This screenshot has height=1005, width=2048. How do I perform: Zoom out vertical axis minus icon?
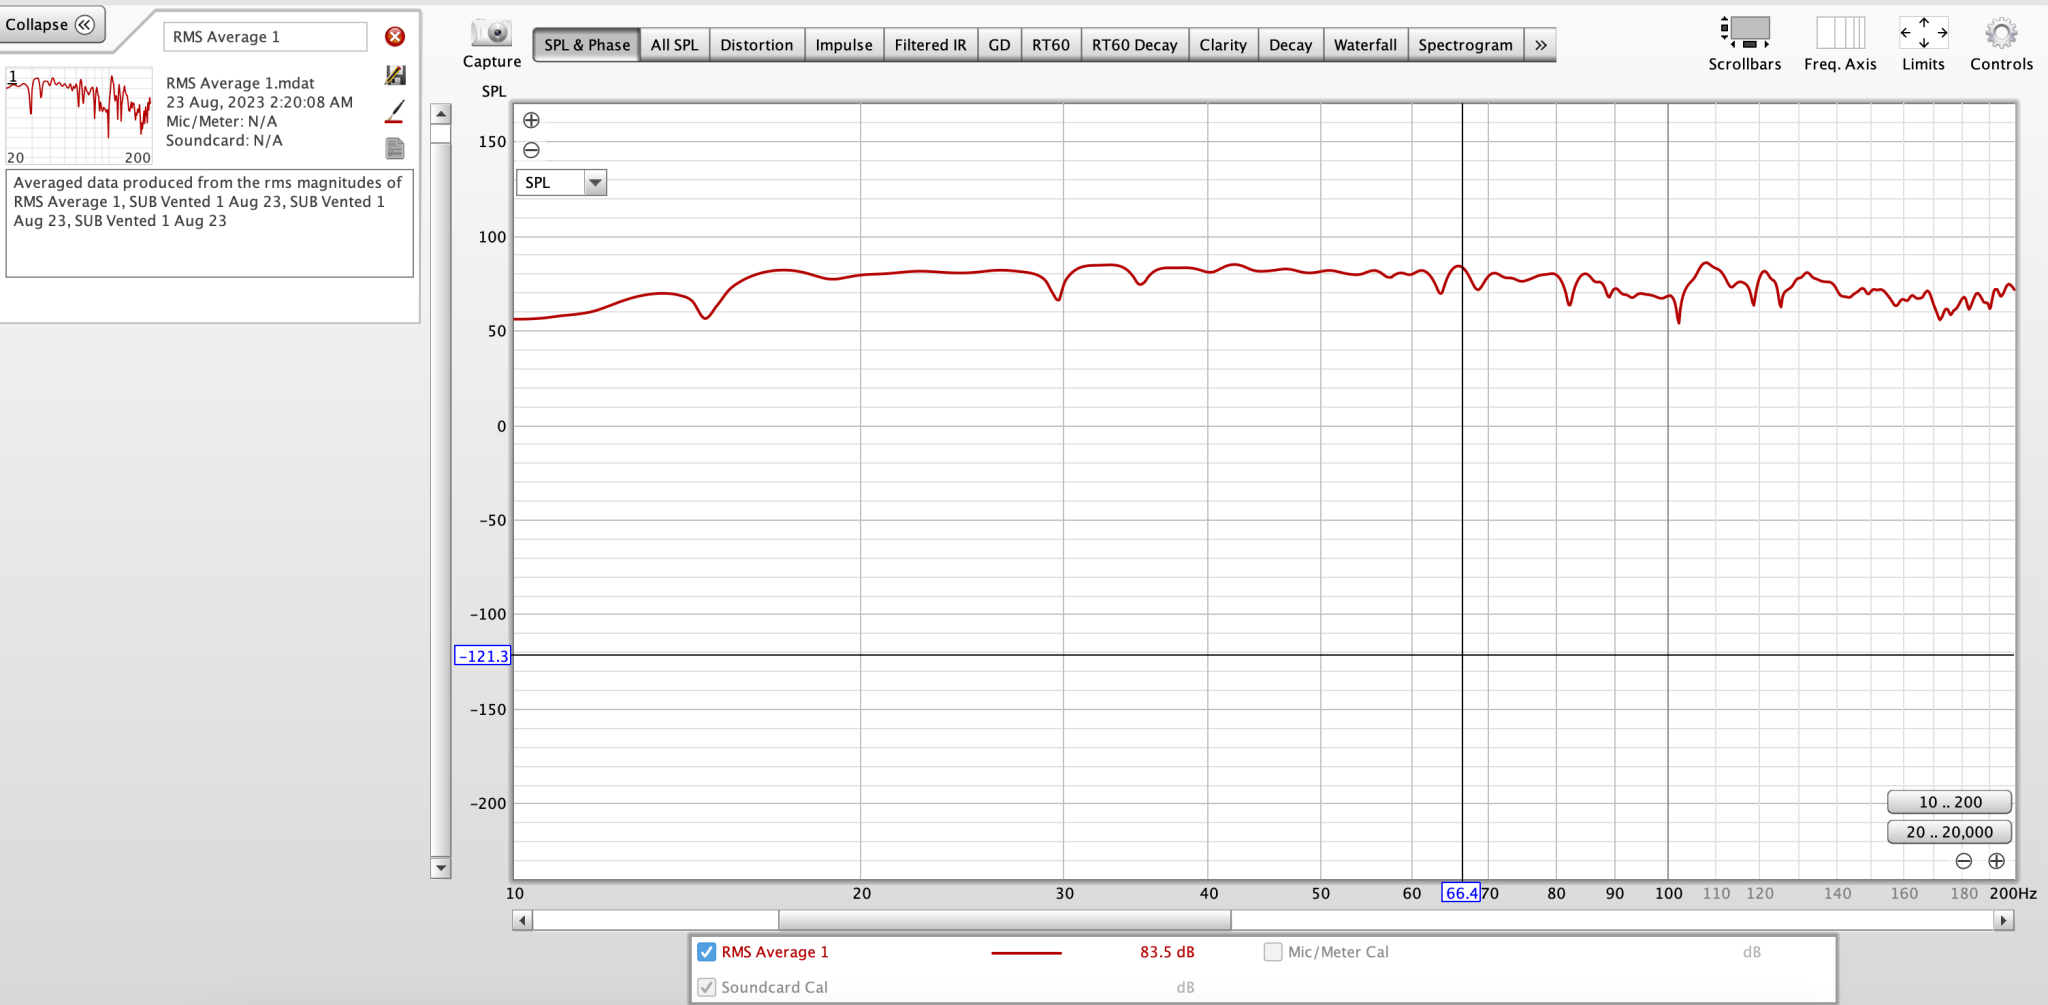tap(531, 150)
